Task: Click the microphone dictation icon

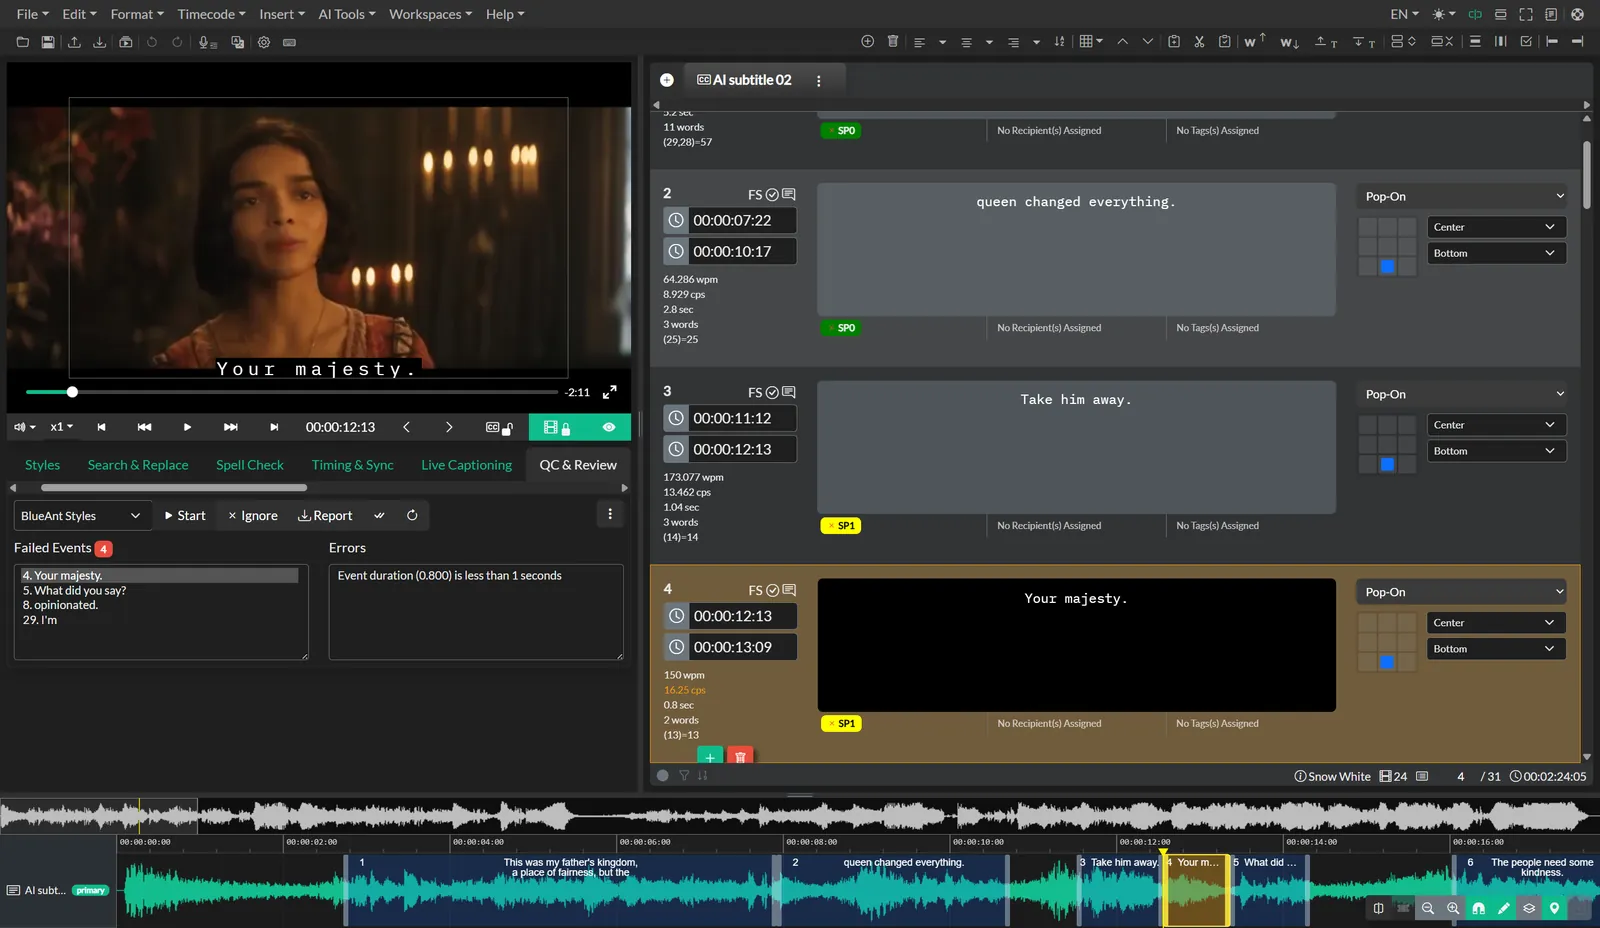Action: pos(207,42)
